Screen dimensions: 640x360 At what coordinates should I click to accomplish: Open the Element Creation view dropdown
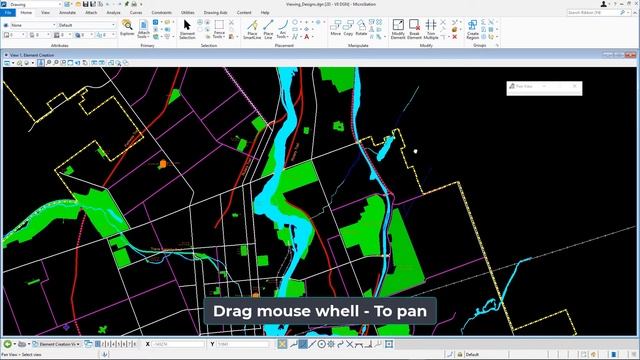click(x=56, y=344)
